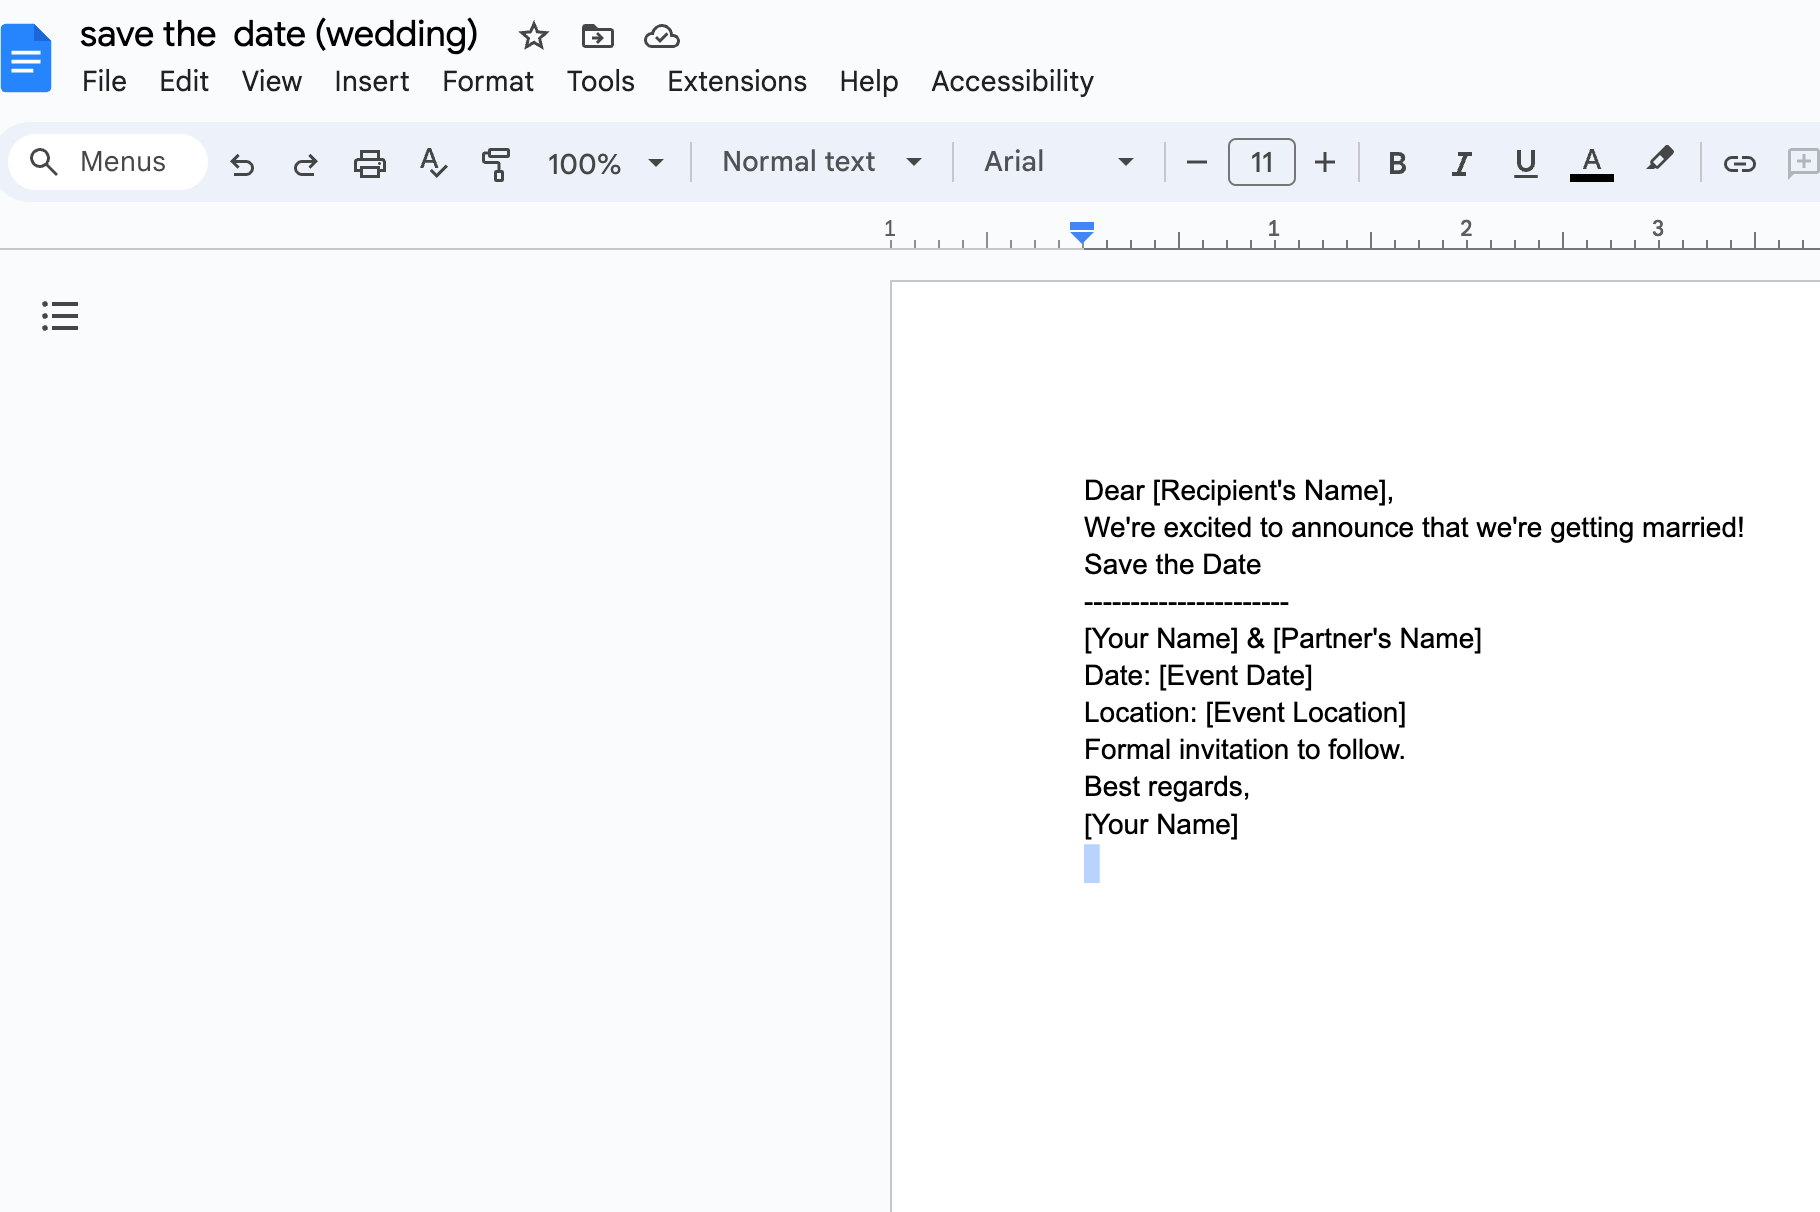Click the "Dear [Recipient's Name]," line

pyautogui.click(x=1238, y=491)
